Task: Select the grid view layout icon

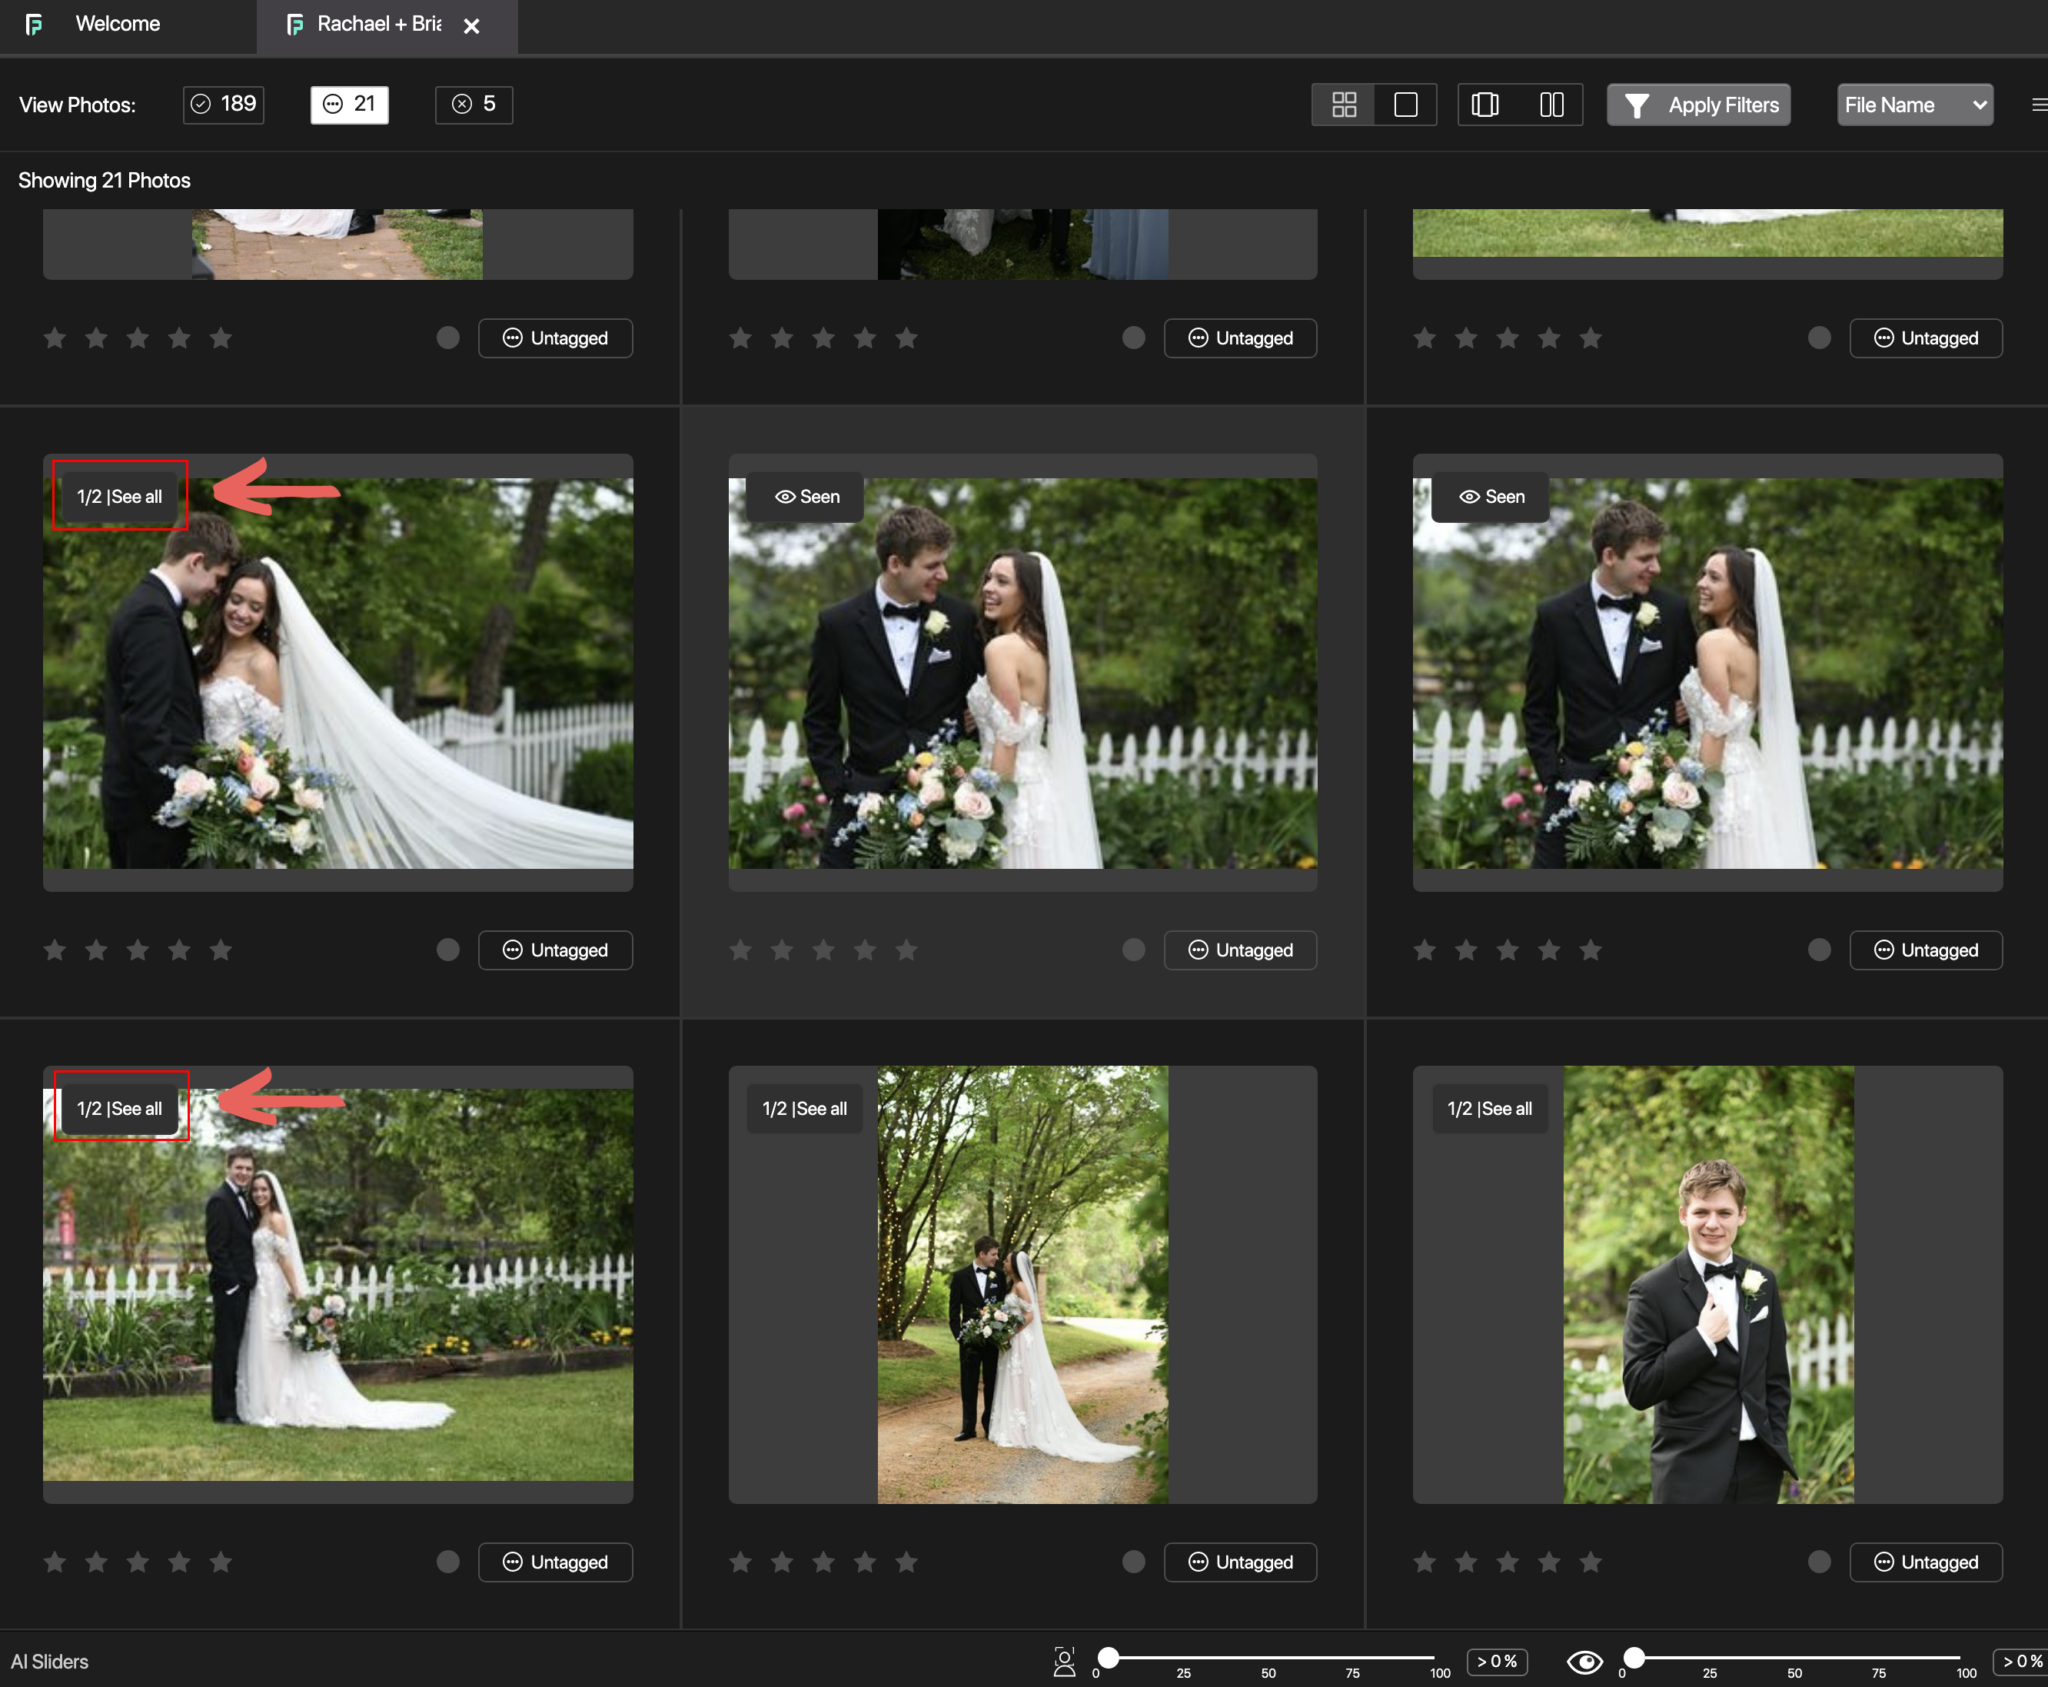Action: pyautogui.click(x=1343, y=104)
